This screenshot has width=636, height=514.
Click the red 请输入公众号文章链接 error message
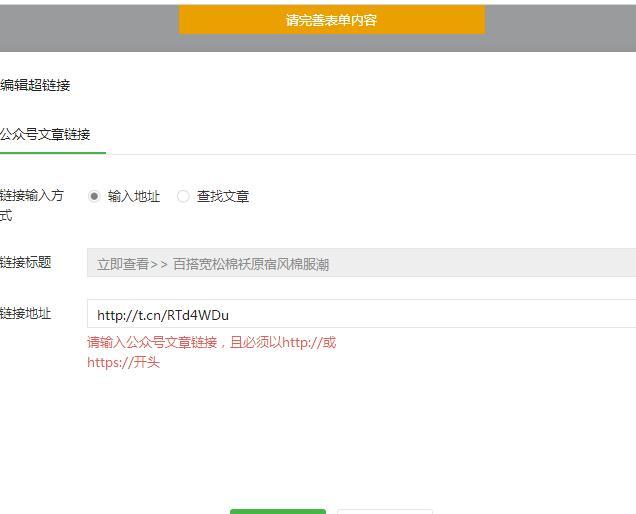pos(211,352)
